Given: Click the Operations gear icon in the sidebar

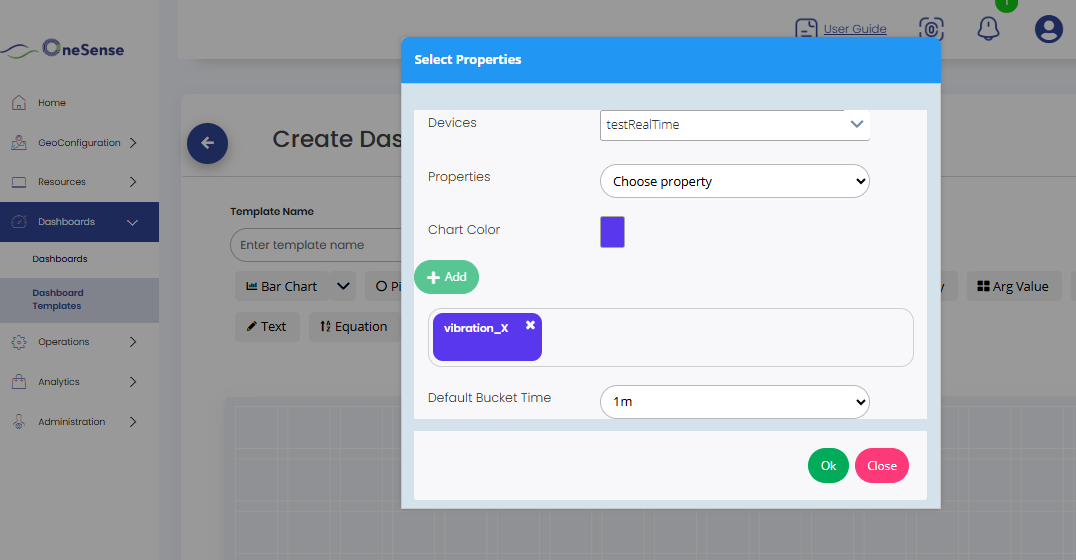Looking at the screenshot, I should (x=18, y=342).
